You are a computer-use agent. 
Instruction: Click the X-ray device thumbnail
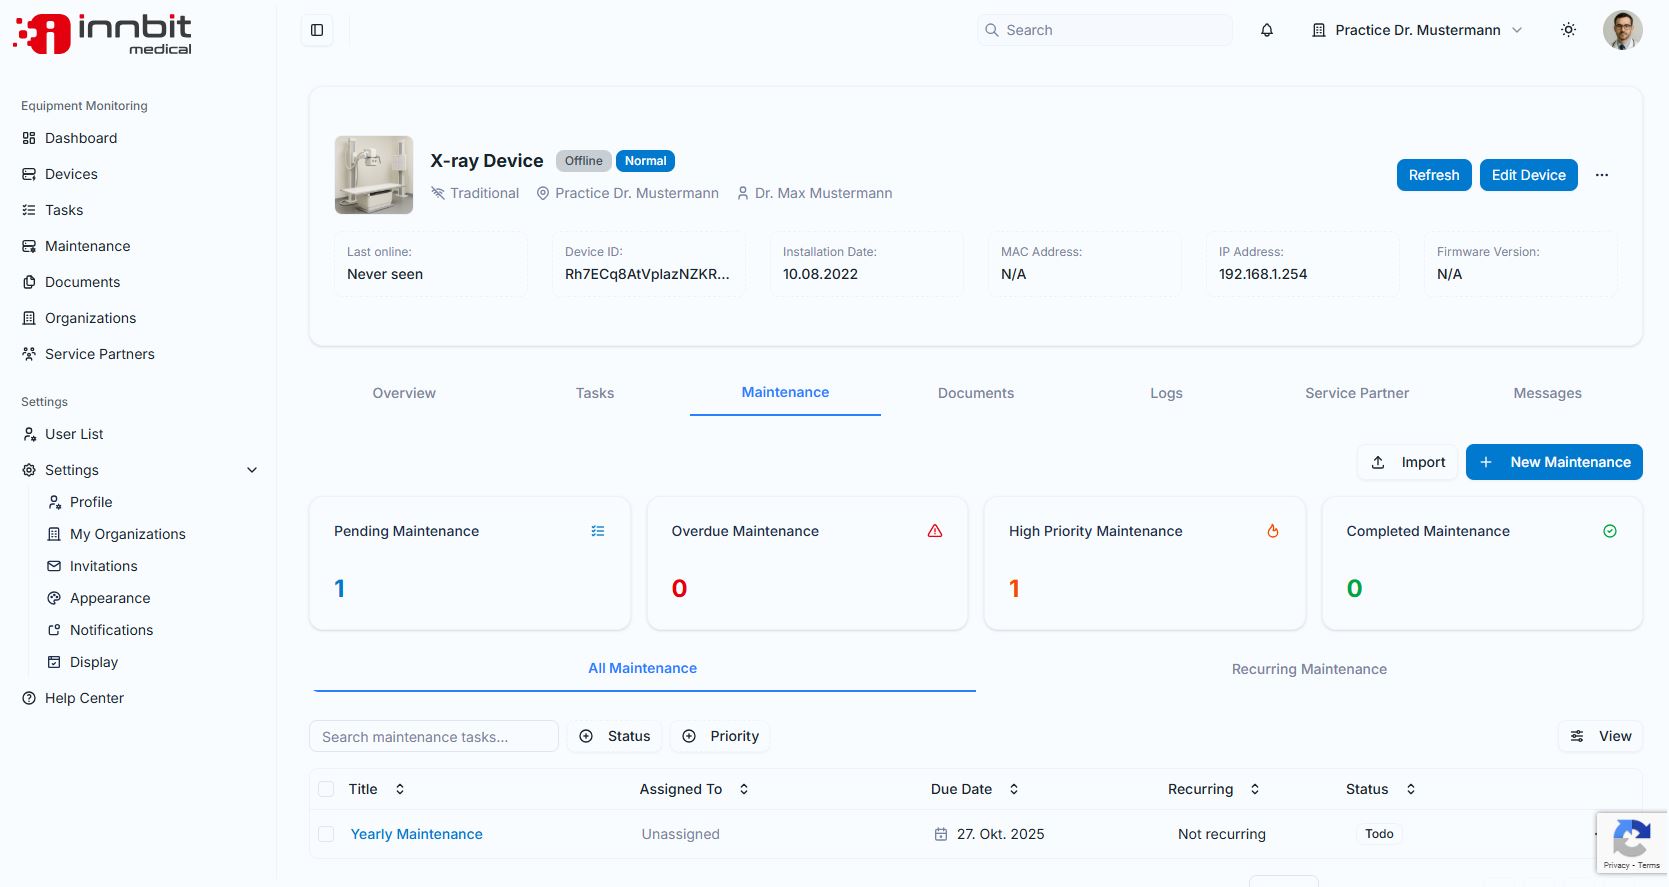374,175
